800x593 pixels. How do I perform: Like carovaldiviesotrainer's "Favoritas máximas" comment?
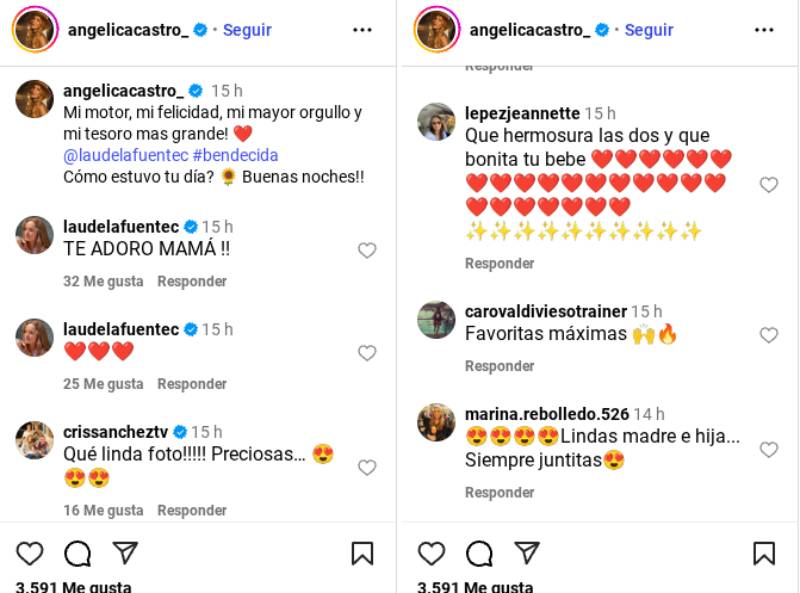coord(768,335)
